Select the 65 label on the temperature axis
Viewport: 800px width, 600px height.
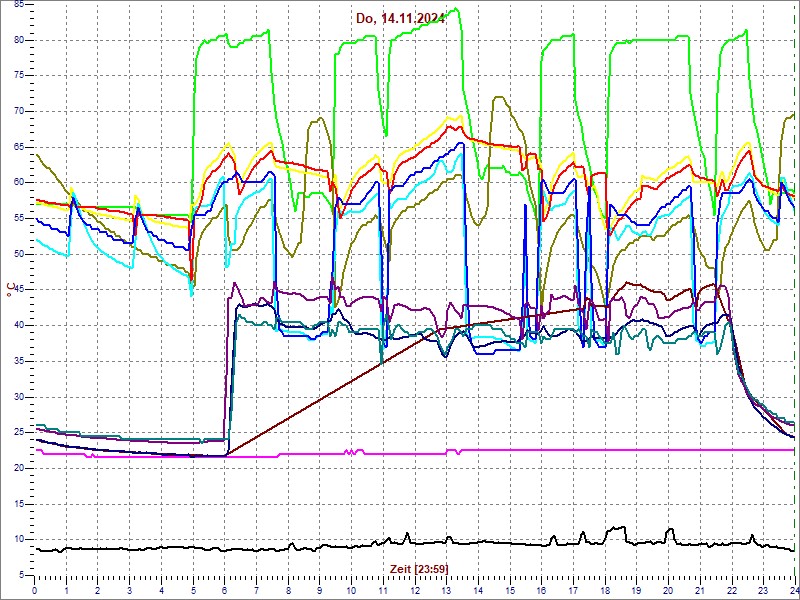pyautogui.click(x=19, y=147)
